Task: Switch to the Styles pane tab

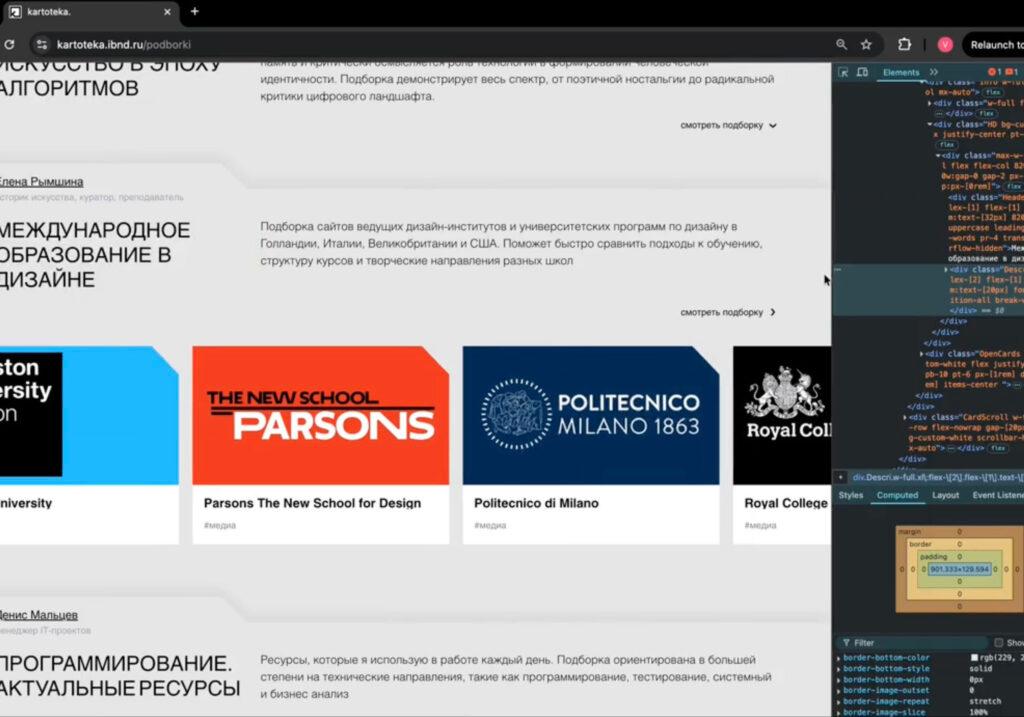Action: pyautogui.click(x=850, y=496)
